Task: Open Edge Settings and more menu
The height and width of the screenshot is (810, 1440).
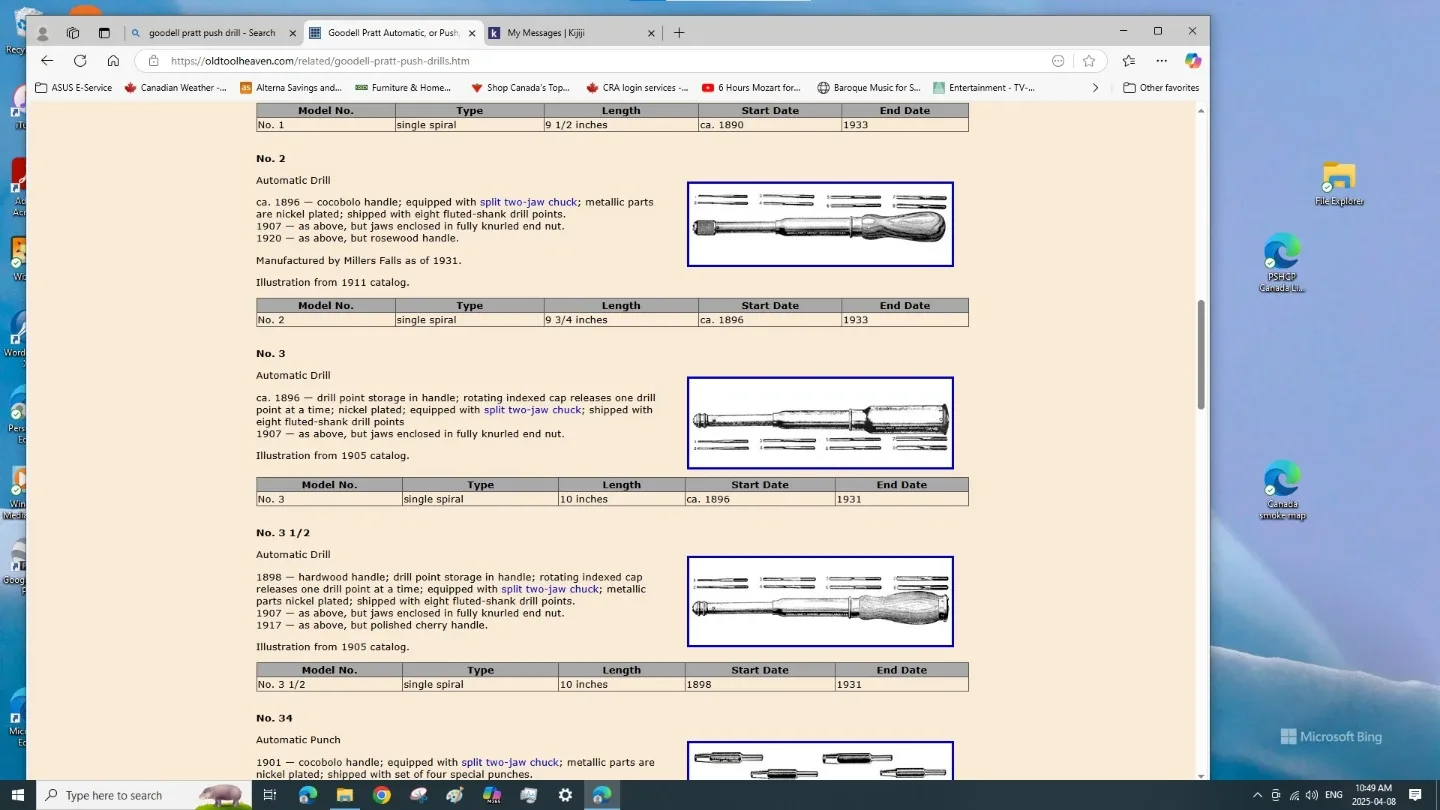Action: point(1161,61)
